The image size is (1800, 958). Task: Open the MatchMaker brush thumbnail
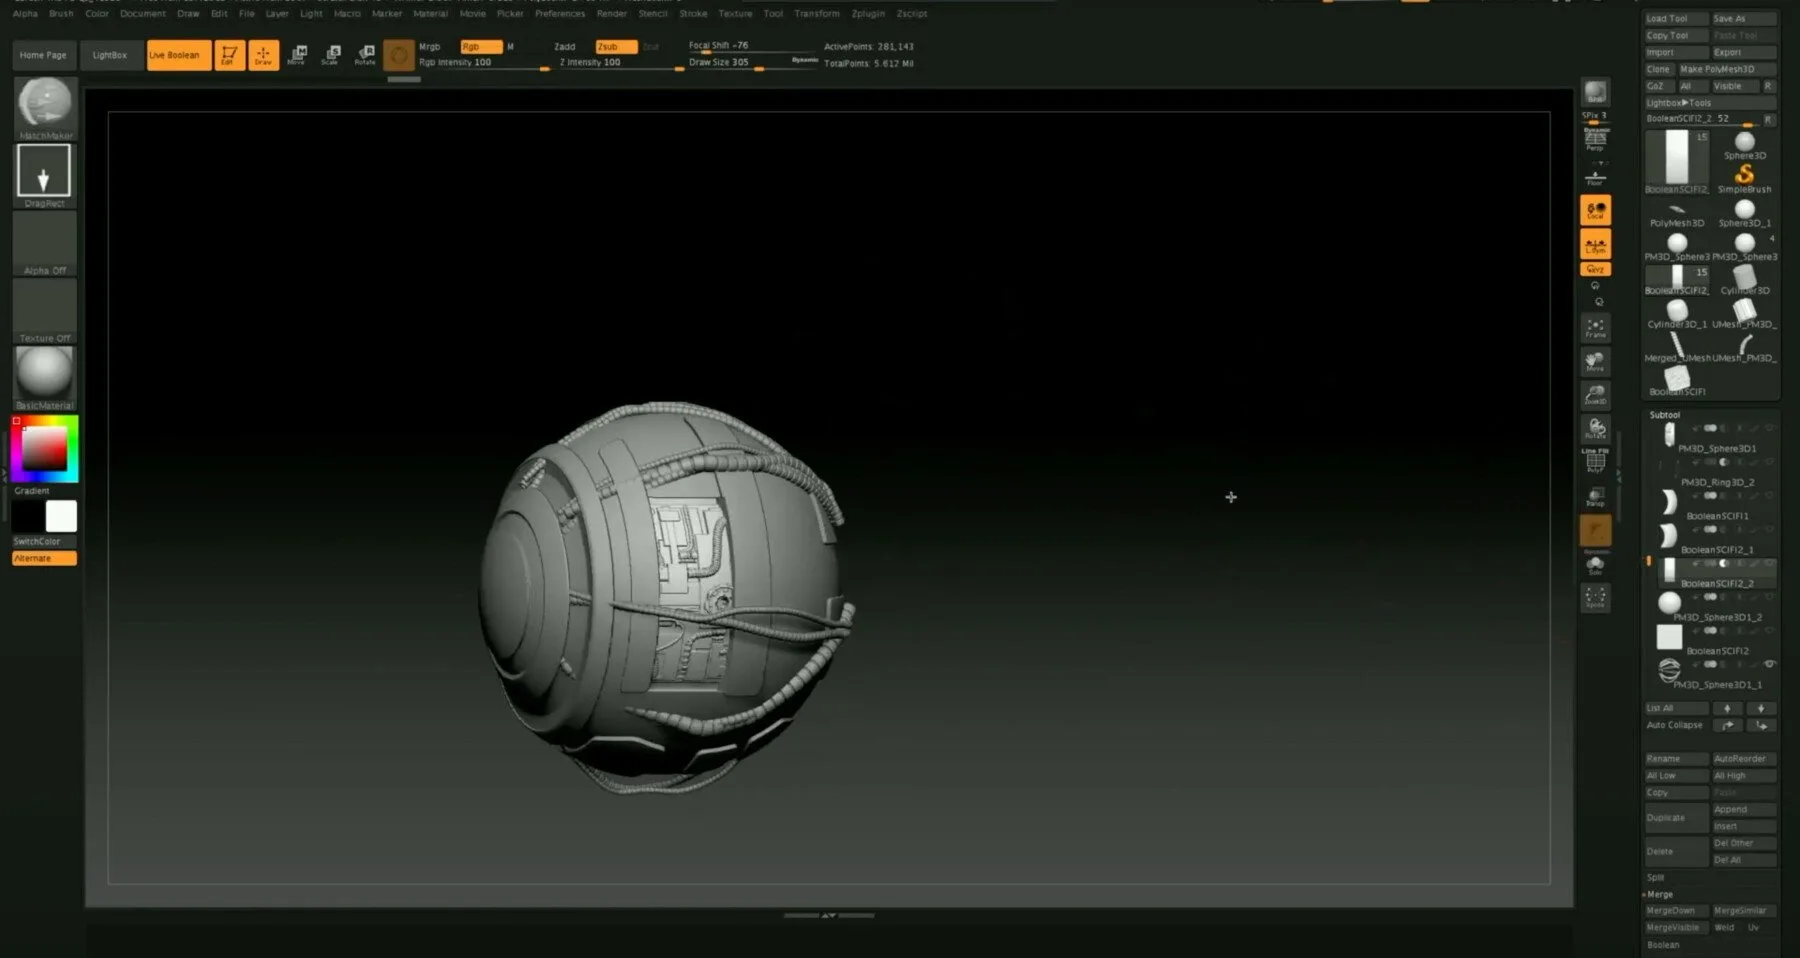pyautogui.click(x=45, y=108)
